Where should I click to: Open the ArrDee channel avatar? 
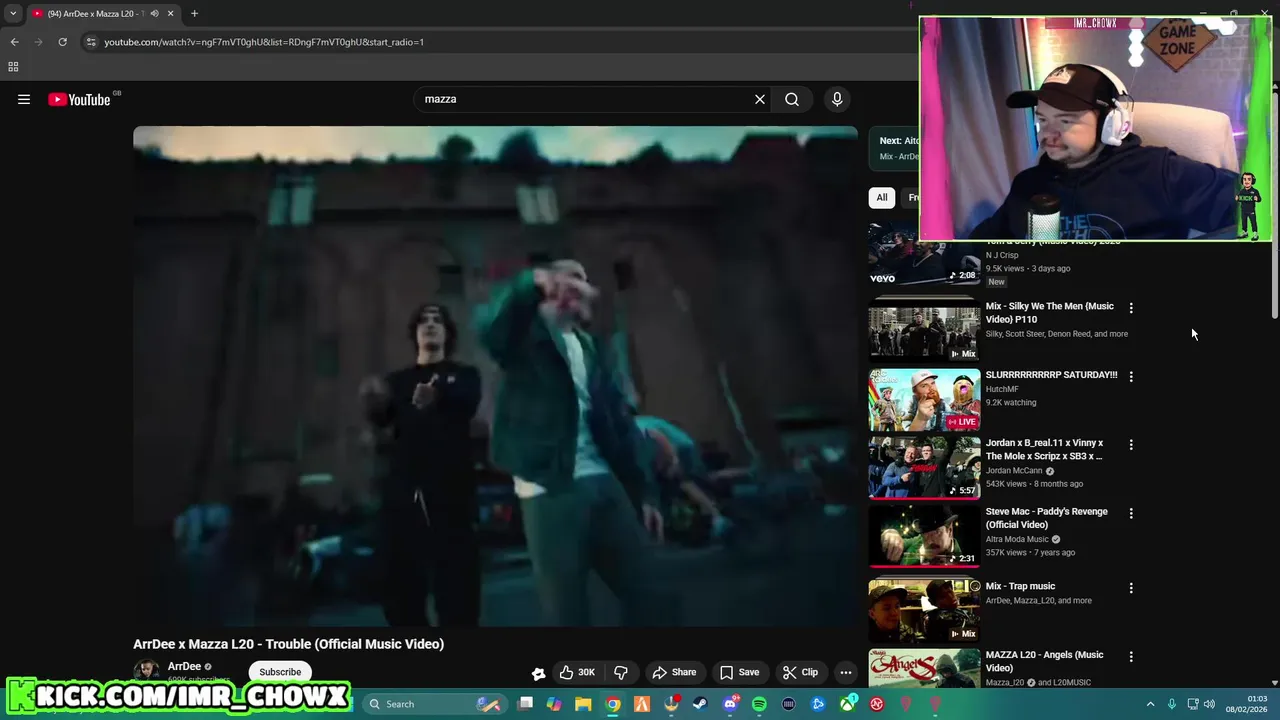pyautogui.click(x=147, y=671)
